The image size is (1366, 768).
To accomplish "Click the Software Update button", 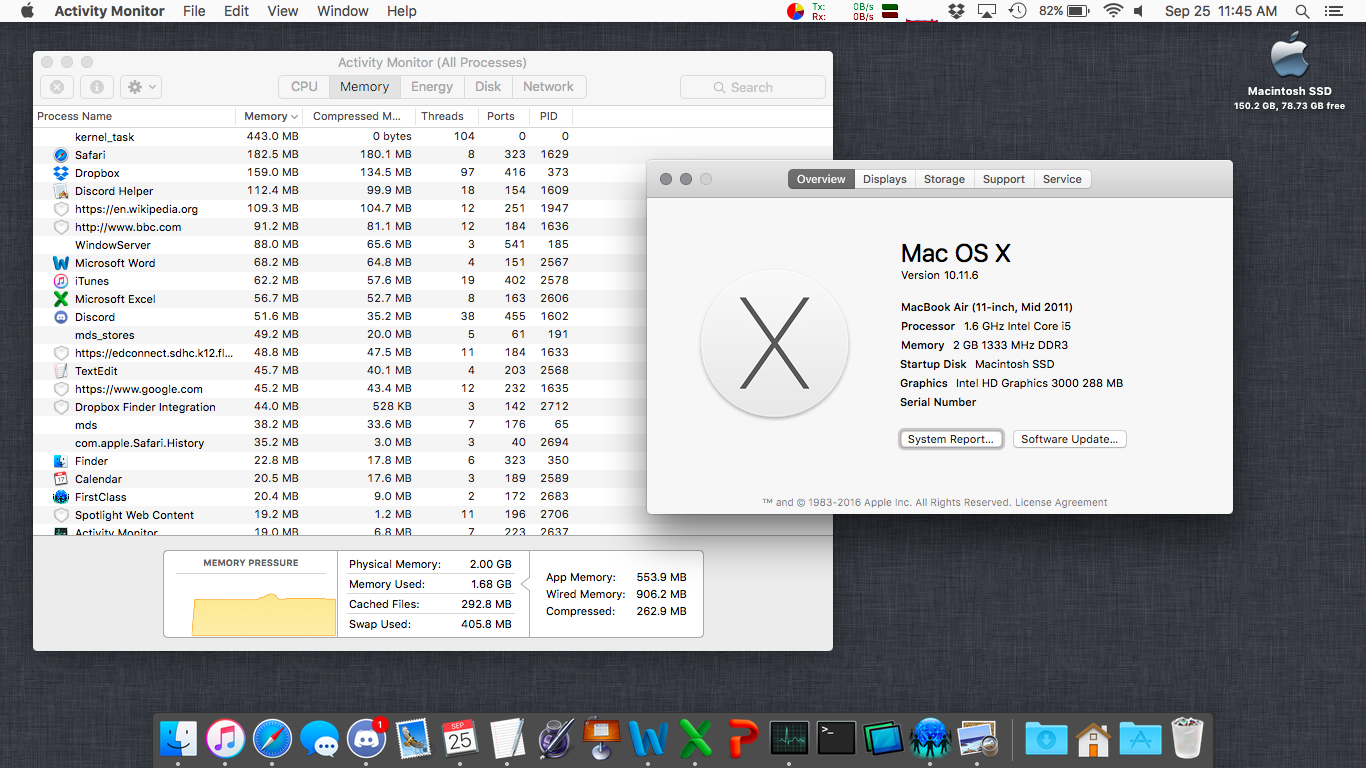I will [1069, 439].
